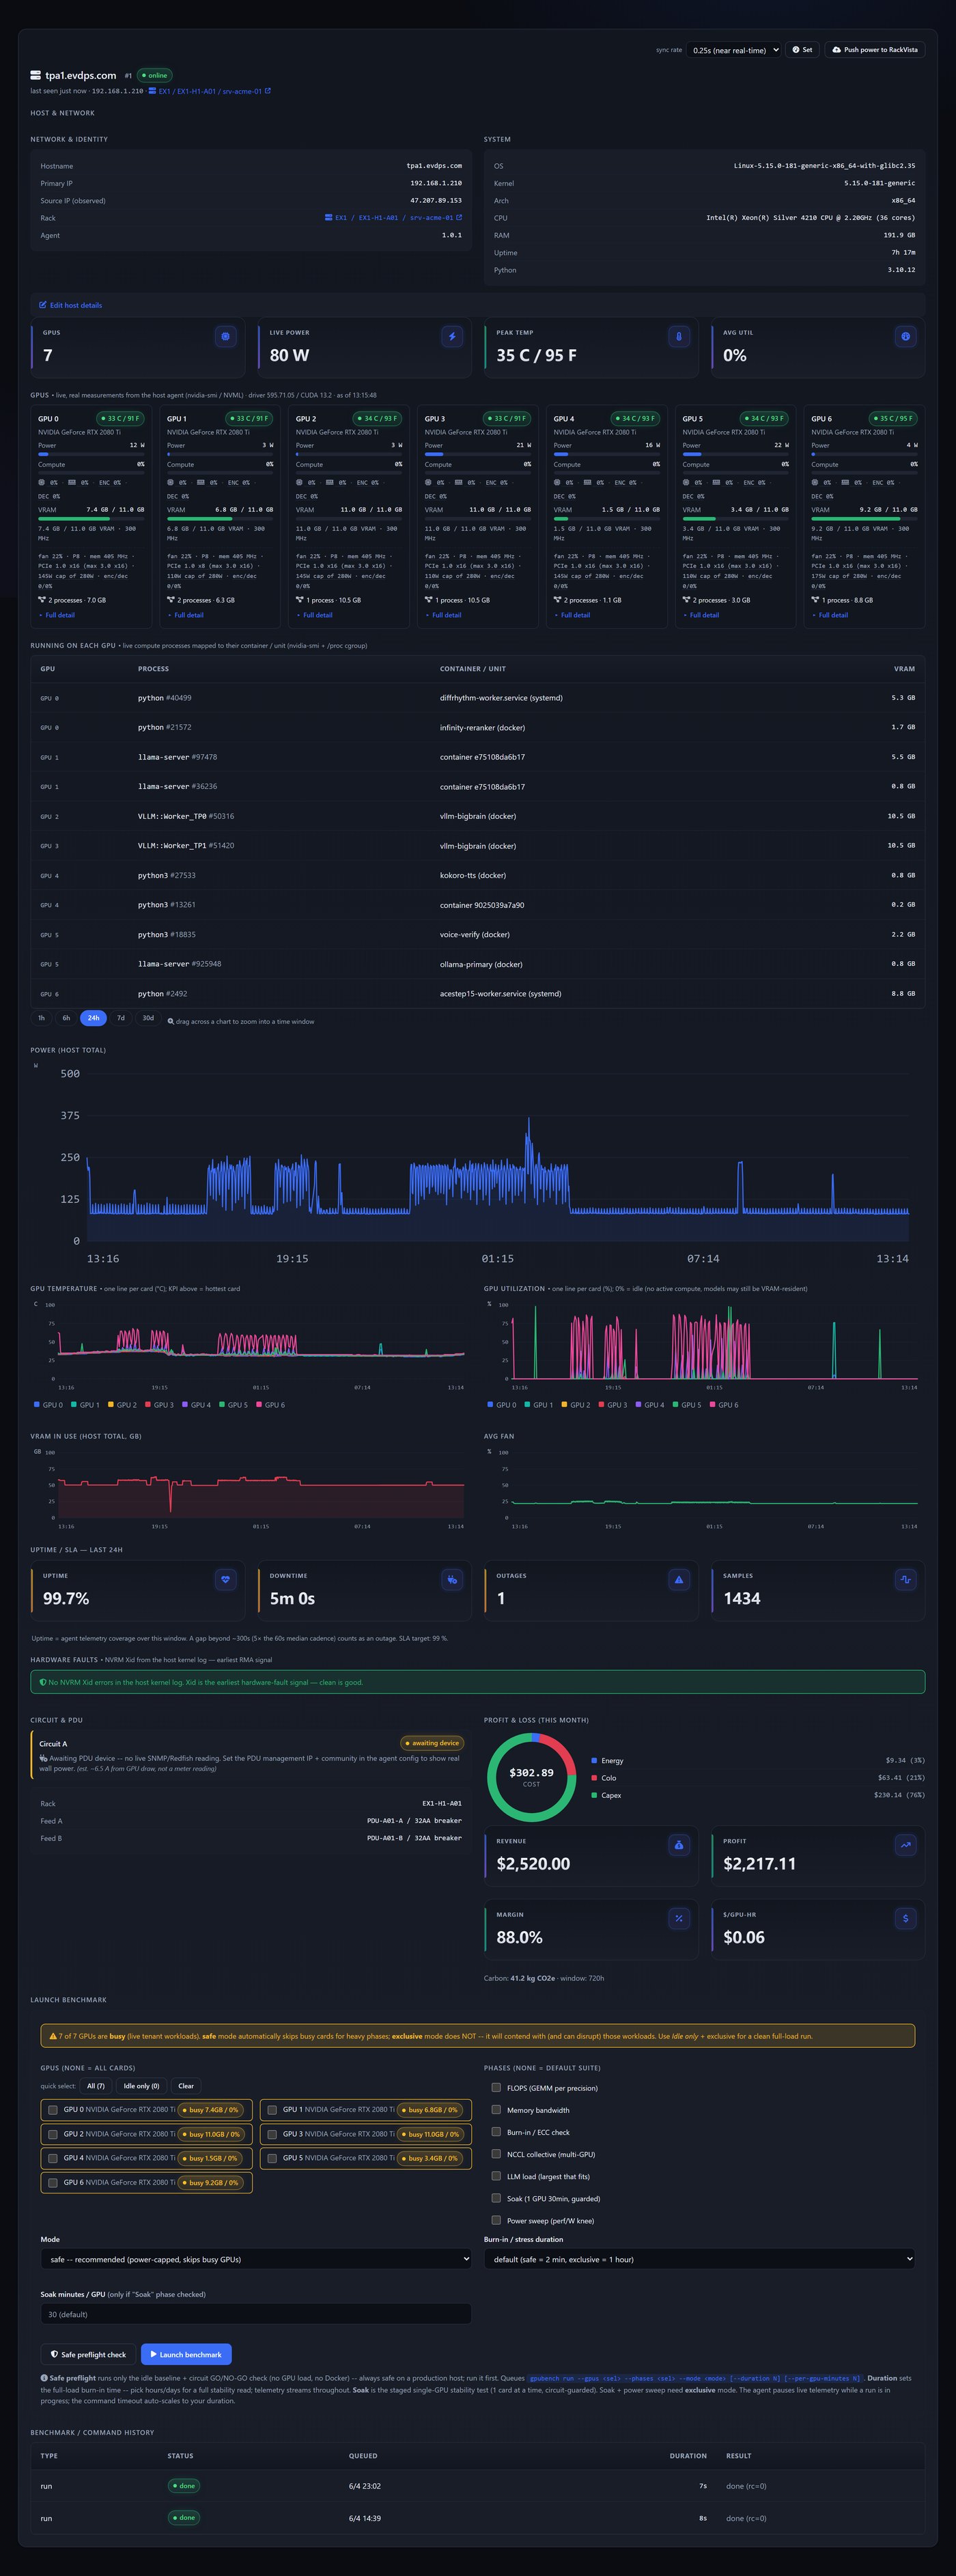Click the Profit trend chart icon
956x2576 pixels.
[905, 1845]
